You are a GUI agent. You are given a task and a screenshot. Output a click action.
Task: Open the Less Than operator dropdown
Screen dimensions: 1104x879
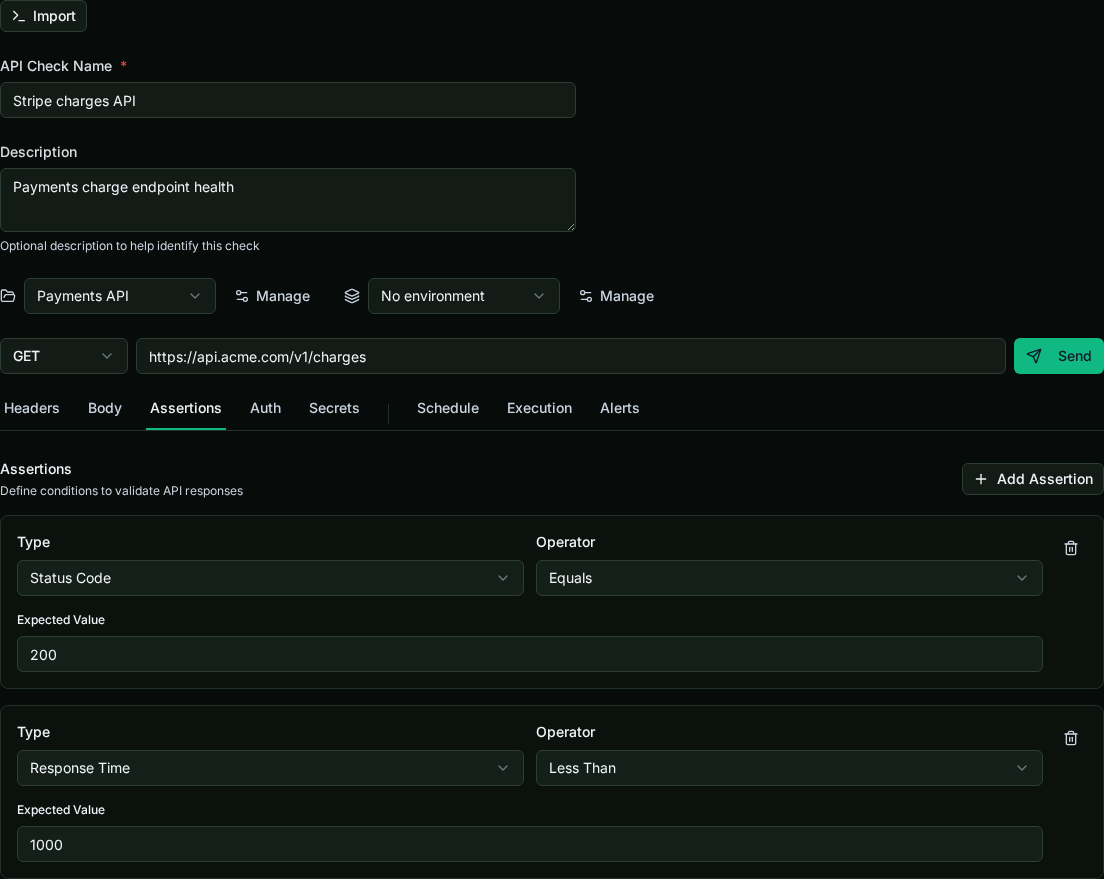click(x=789, y=768)
